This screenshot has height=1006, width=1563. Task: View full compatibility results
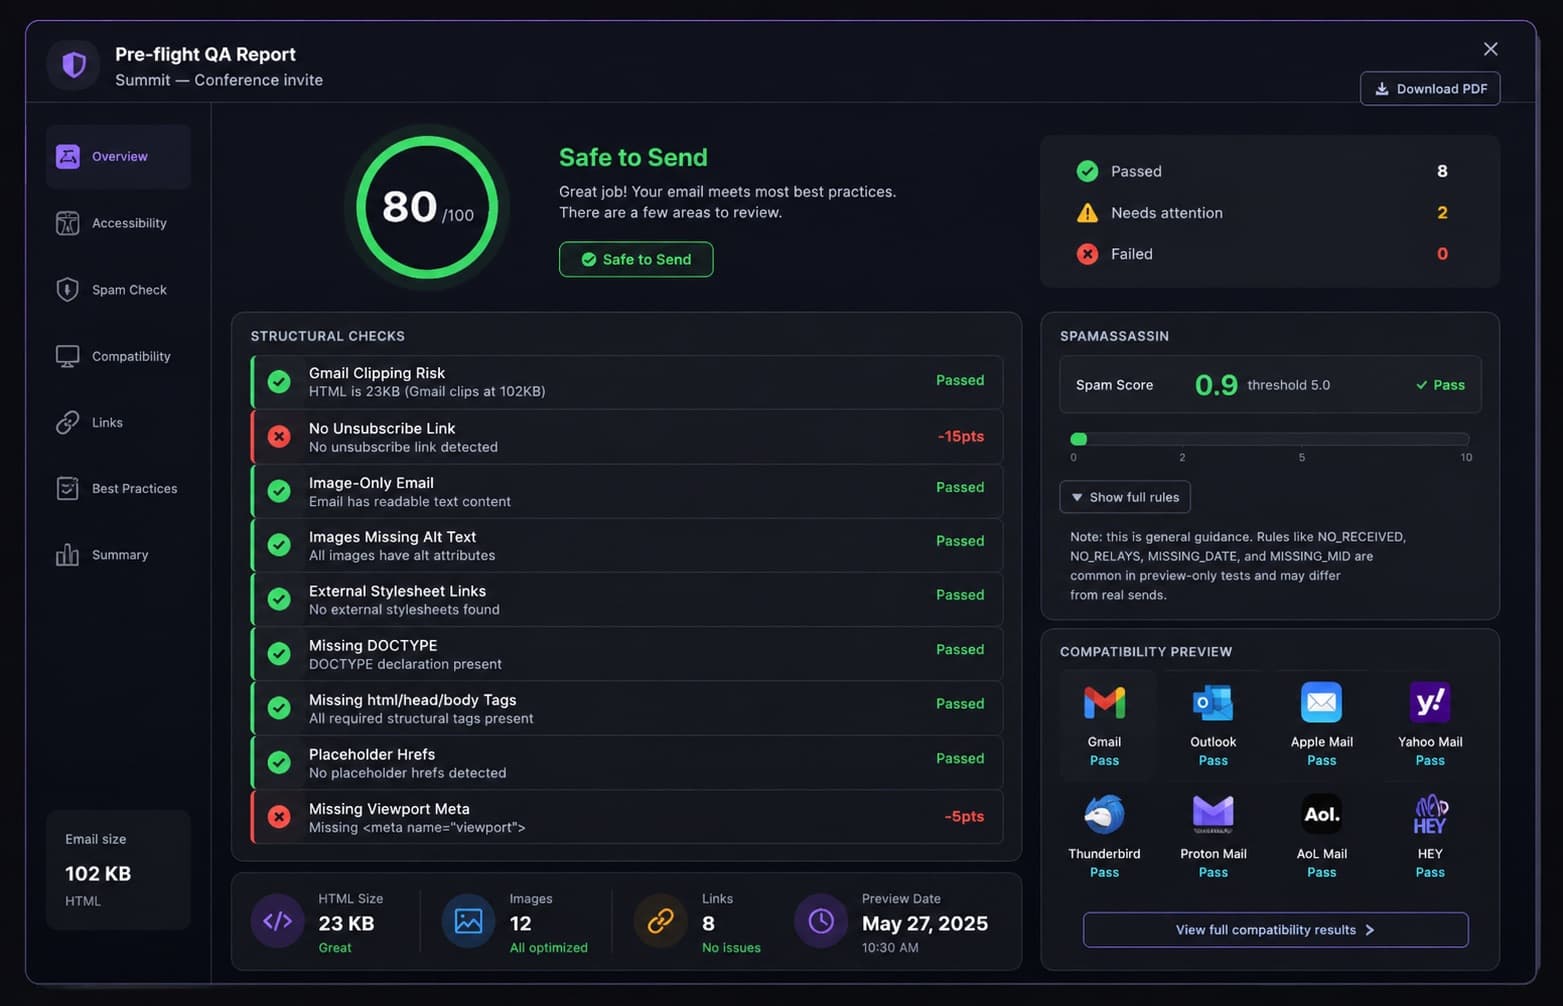tap(1275, 930)
